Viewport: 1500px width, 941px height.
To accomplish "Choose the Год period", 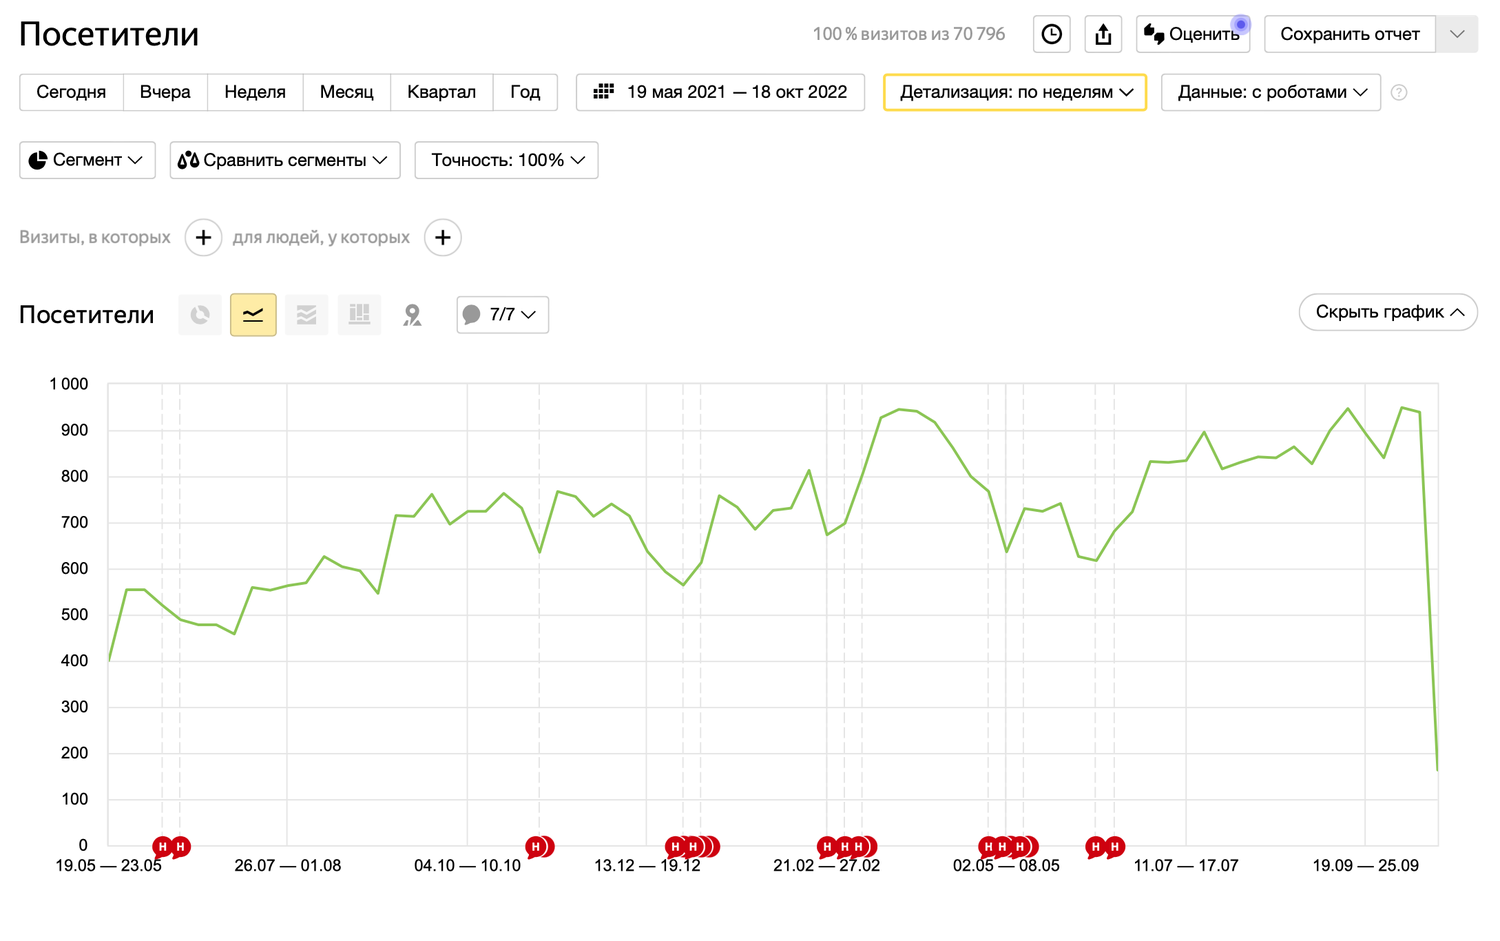I will click(525, 92).
